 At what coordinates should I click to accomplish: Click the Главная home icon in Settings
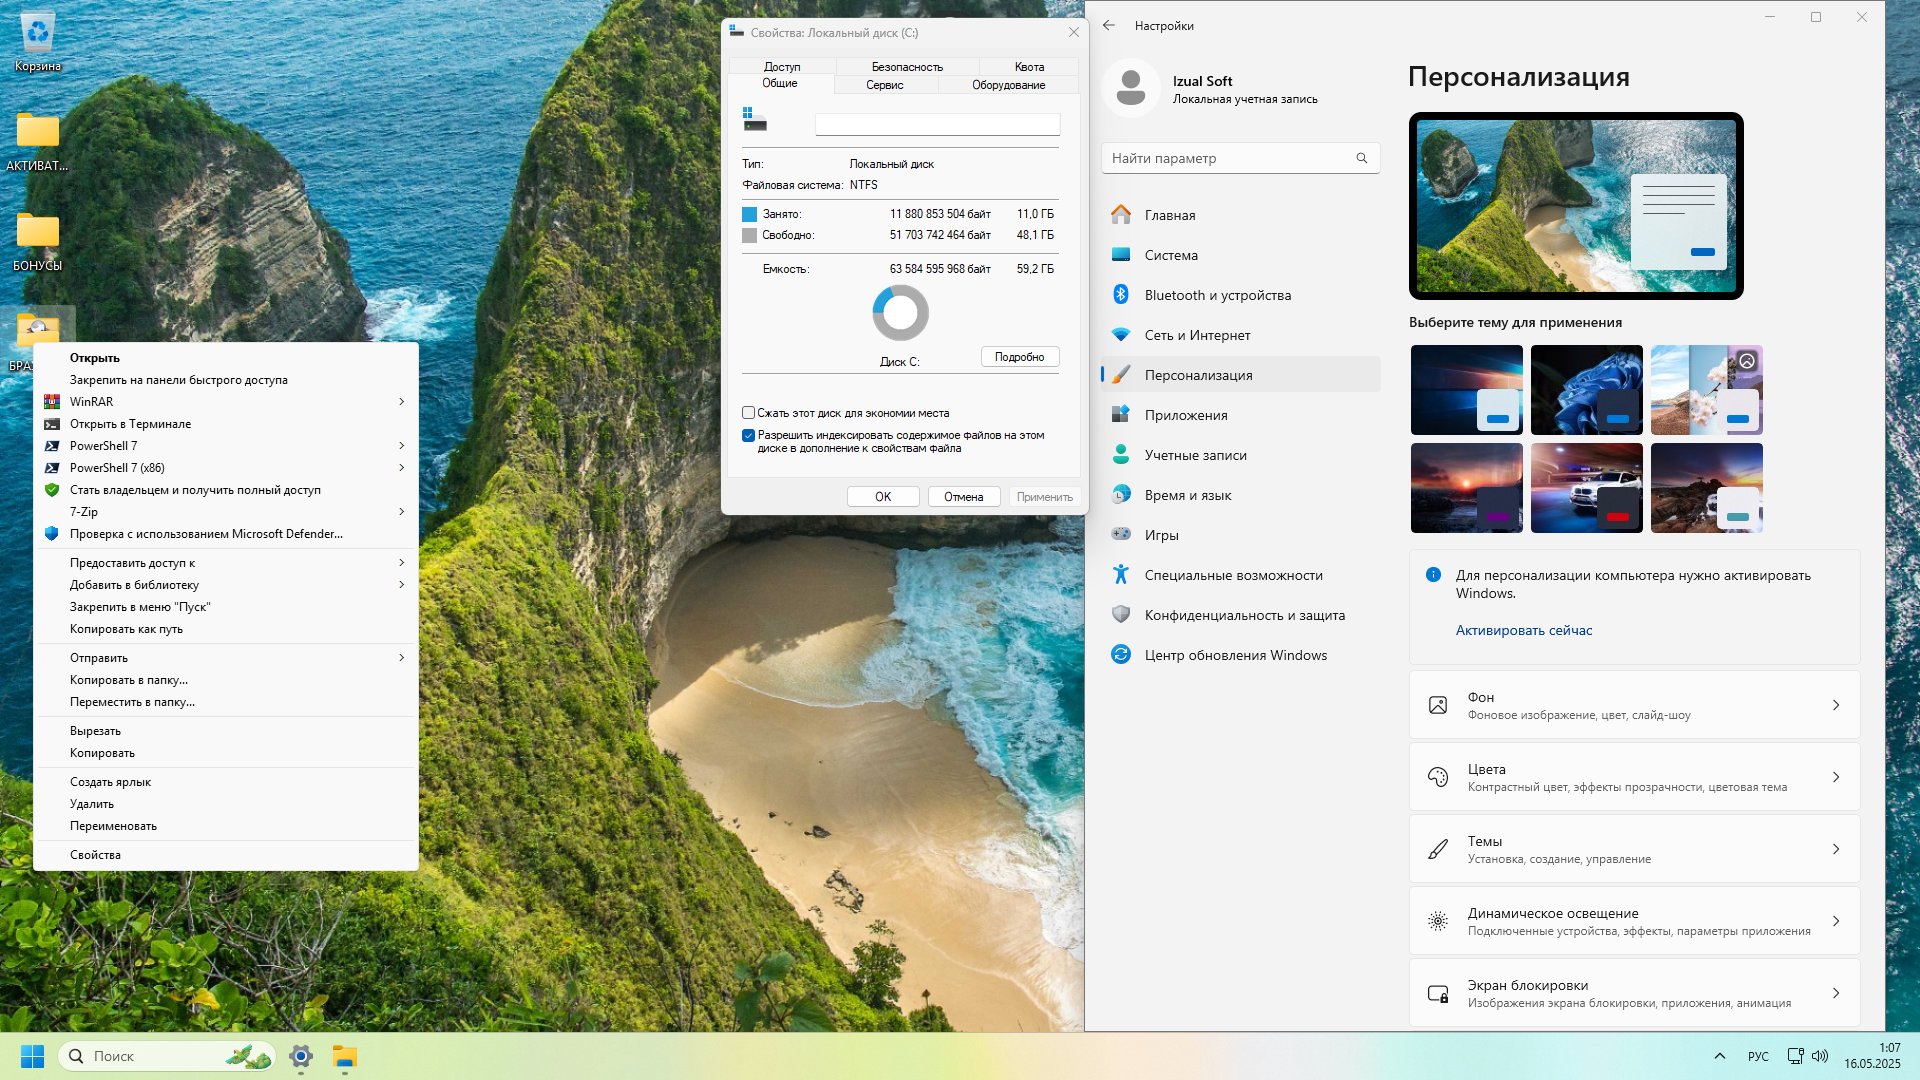(1121, 215)
